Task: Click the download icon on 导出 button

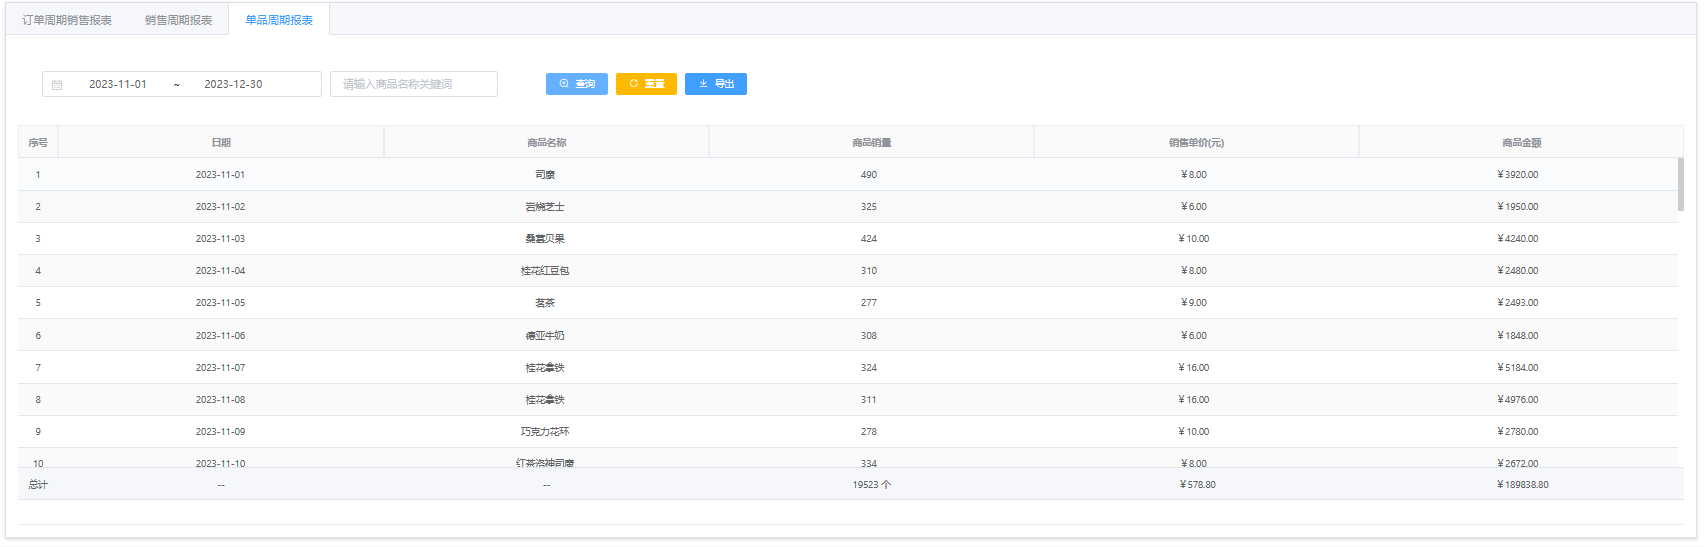Action: tap(703, 84)
